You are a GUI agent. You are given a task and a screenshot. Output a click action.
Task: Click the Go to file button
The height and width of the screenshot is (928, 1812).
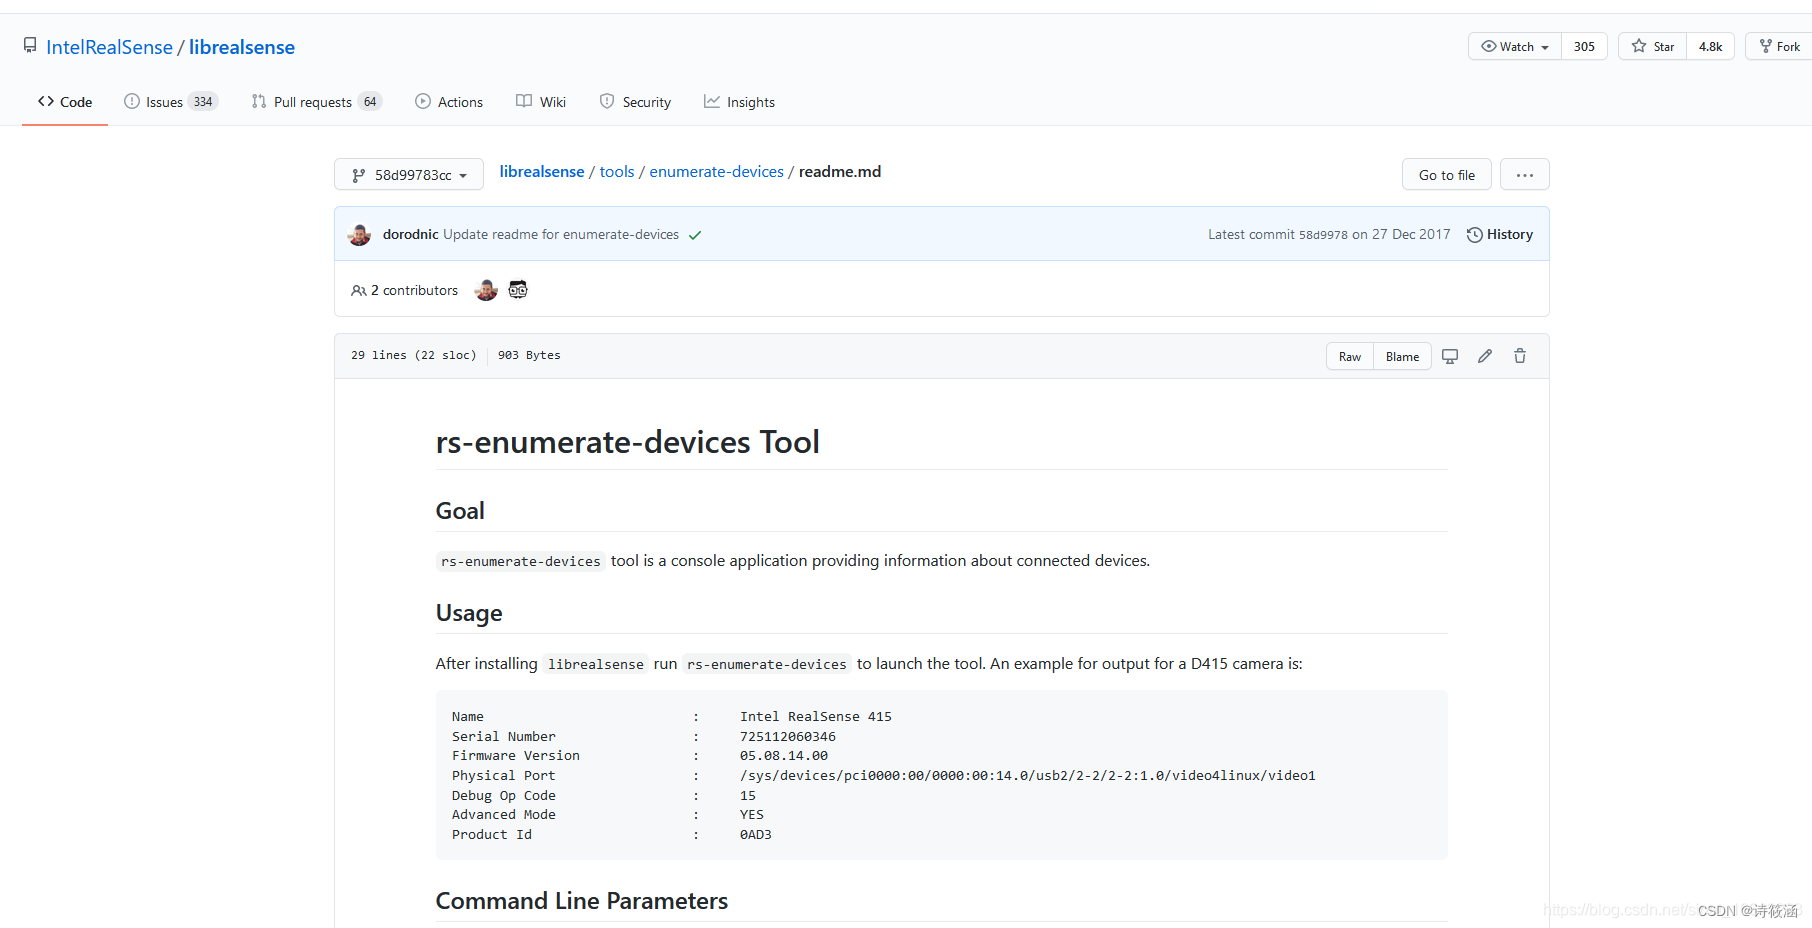[1446, 174]
